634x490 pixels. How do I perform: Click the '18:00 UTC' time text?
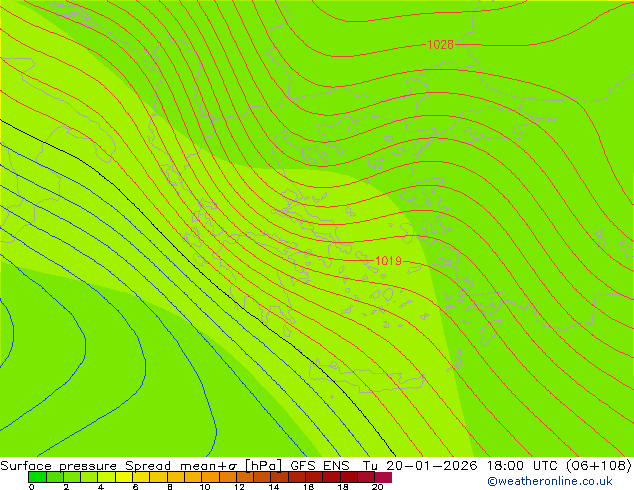pos(522,466)
